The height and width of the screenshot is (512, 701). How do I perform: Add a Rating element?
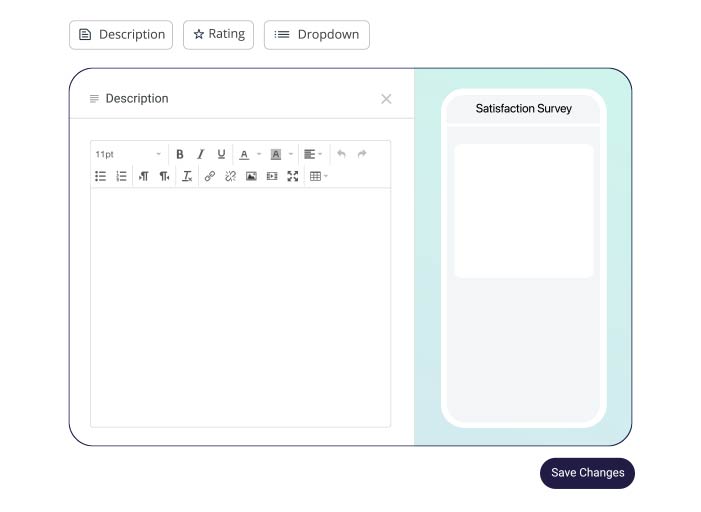click(218, 35)
